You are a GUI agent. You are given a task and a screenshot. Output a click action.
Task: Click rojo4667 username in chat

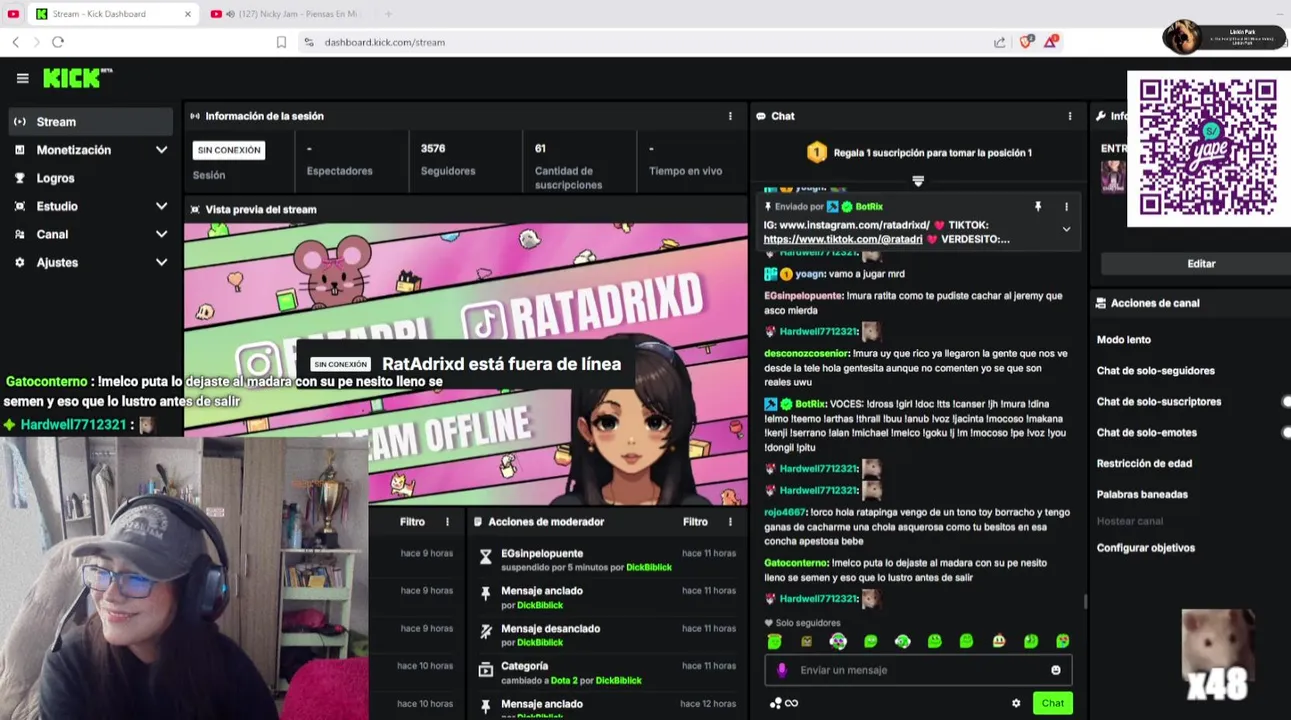[x=784, y=512]
